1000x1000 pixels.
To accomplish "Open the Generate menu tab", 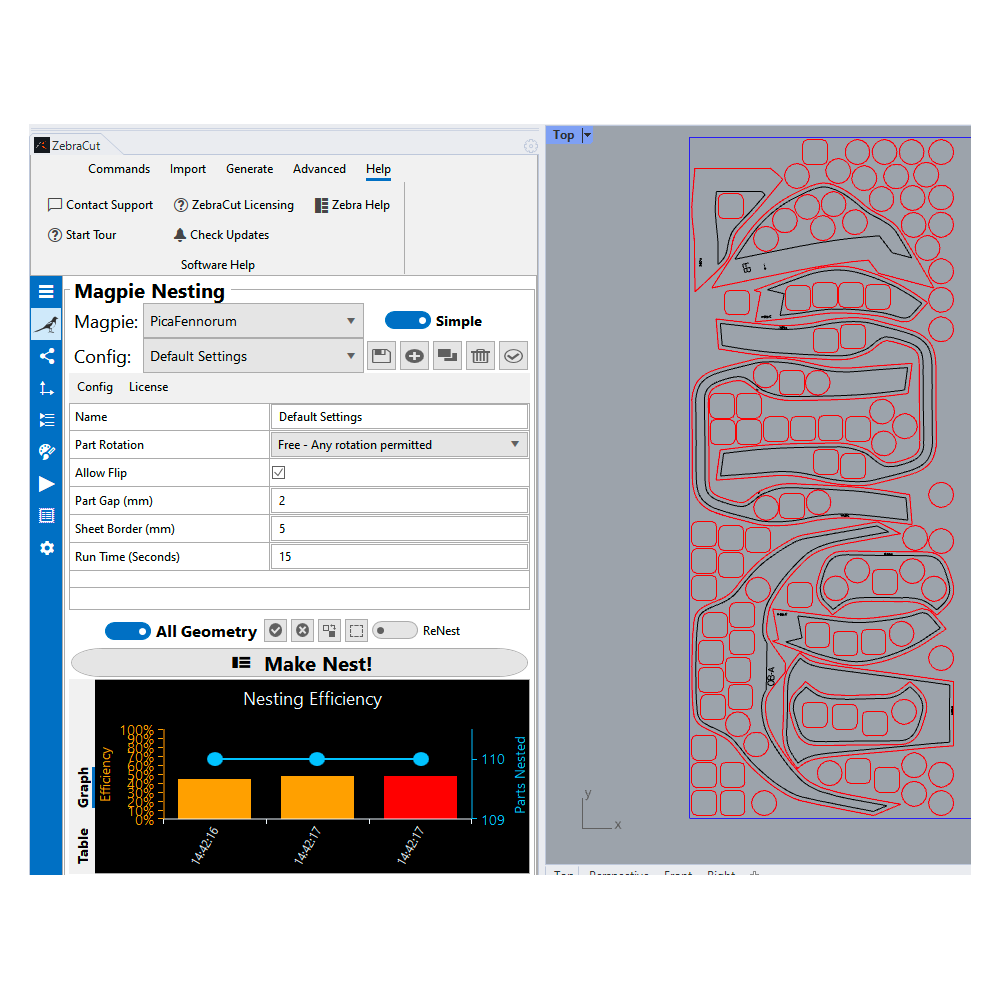I will 249,169.
